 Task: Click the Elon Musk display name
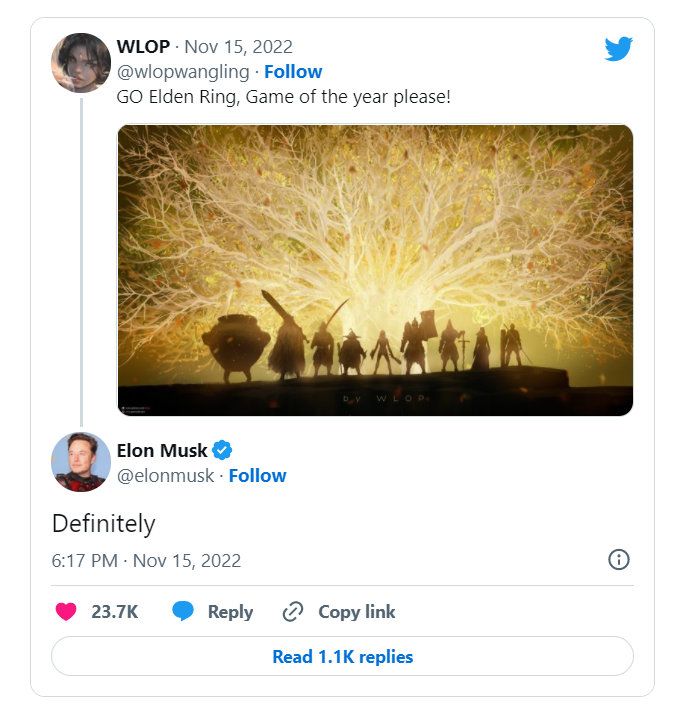(162, 450)
